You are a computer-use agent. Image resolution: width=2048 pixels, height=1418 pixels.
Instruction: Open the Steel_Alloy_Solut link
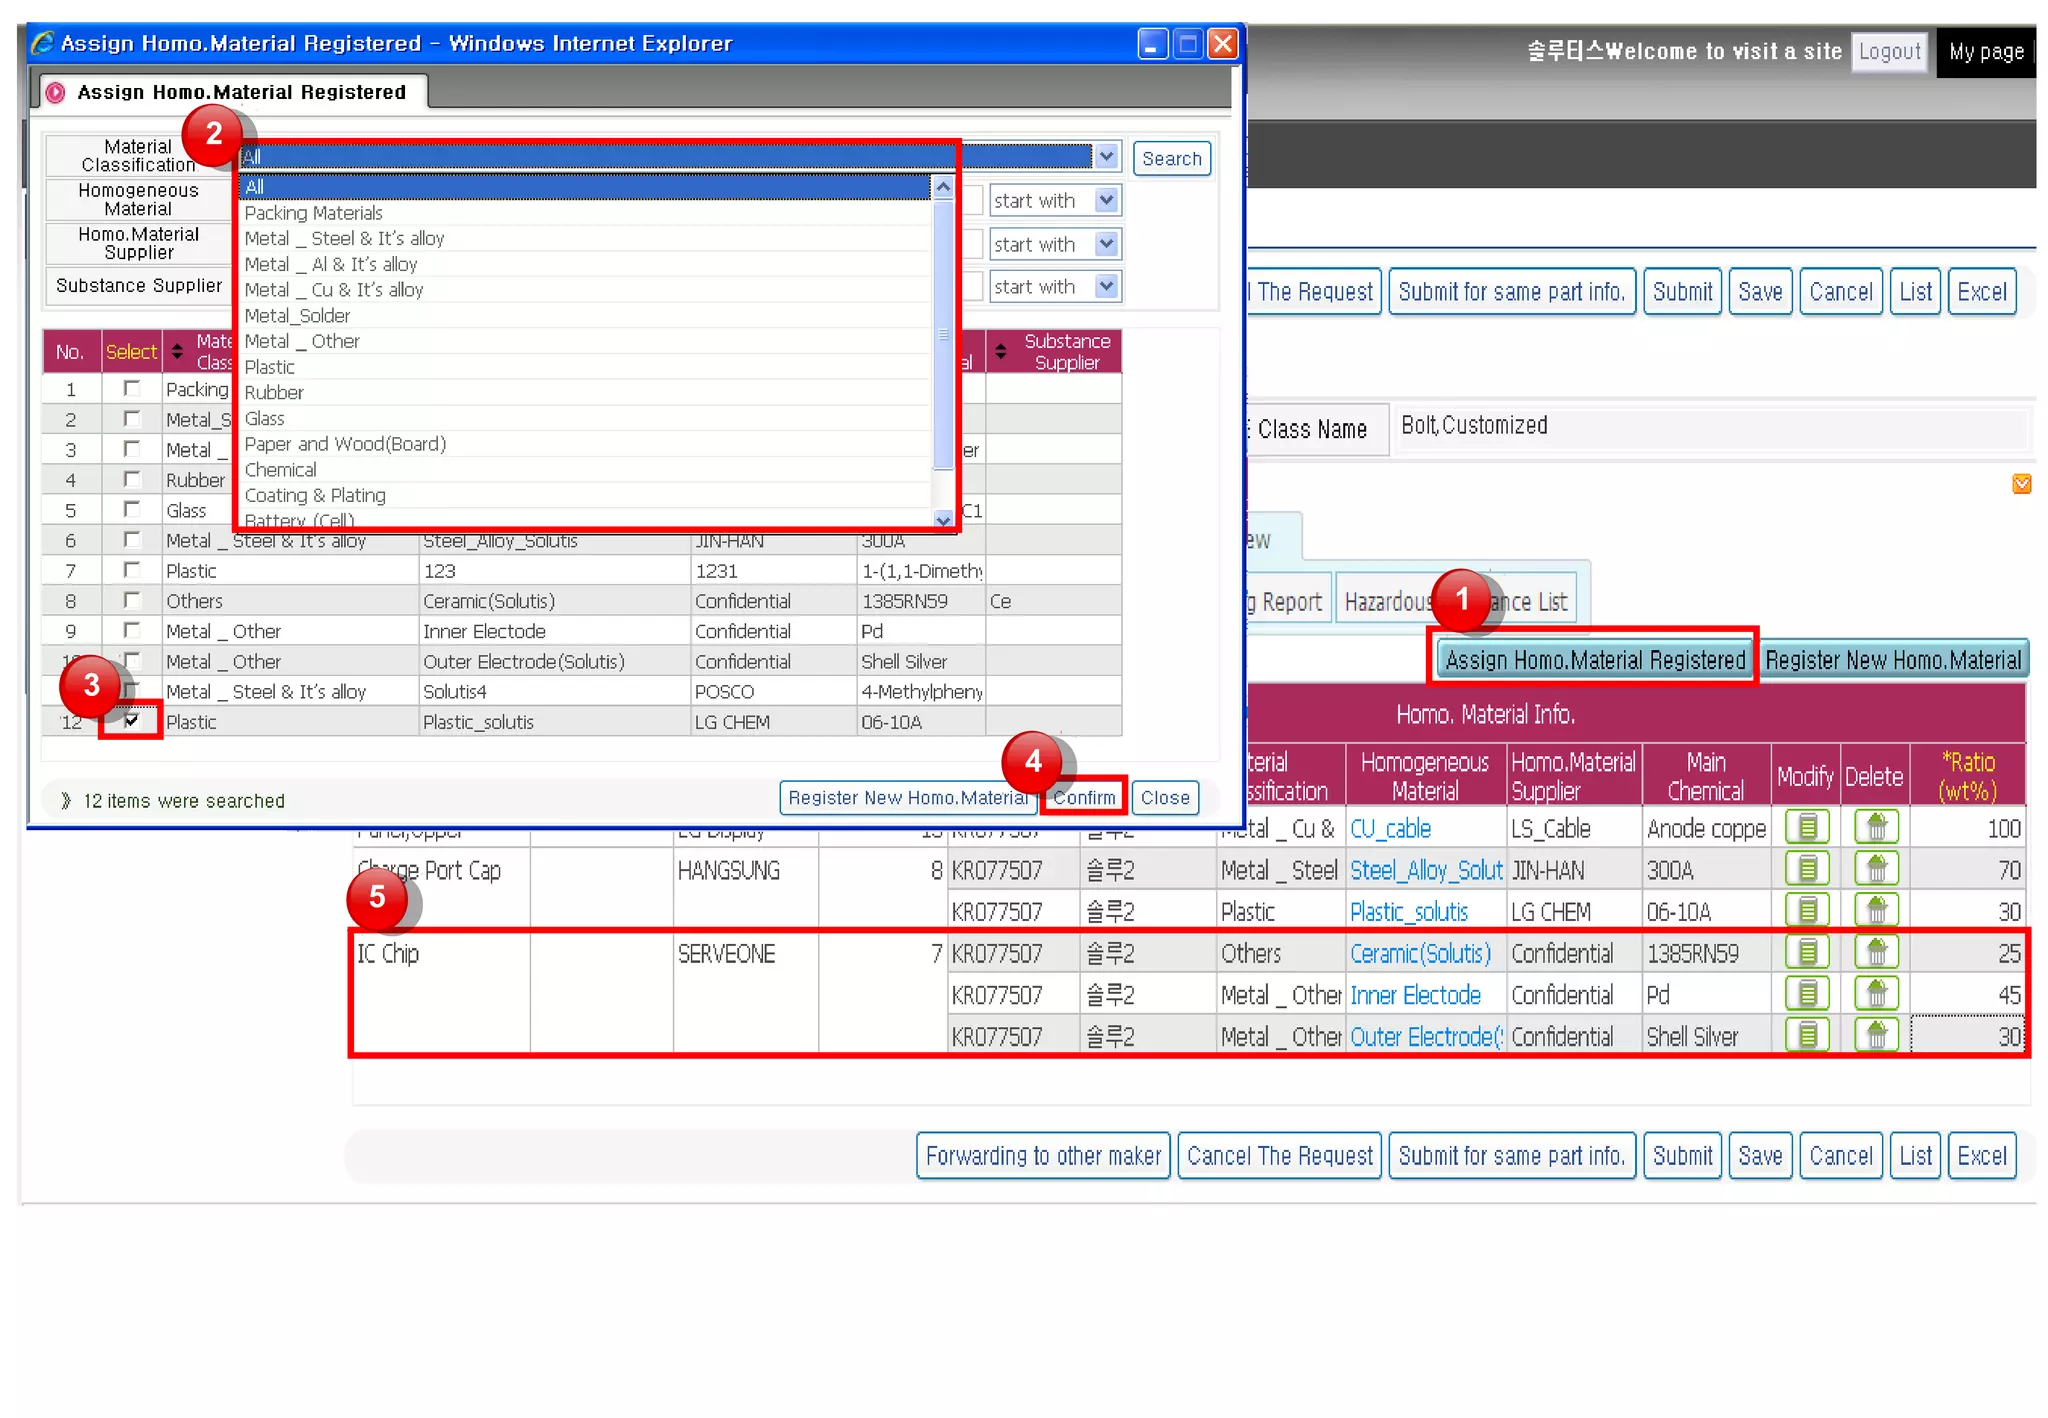1425,870
